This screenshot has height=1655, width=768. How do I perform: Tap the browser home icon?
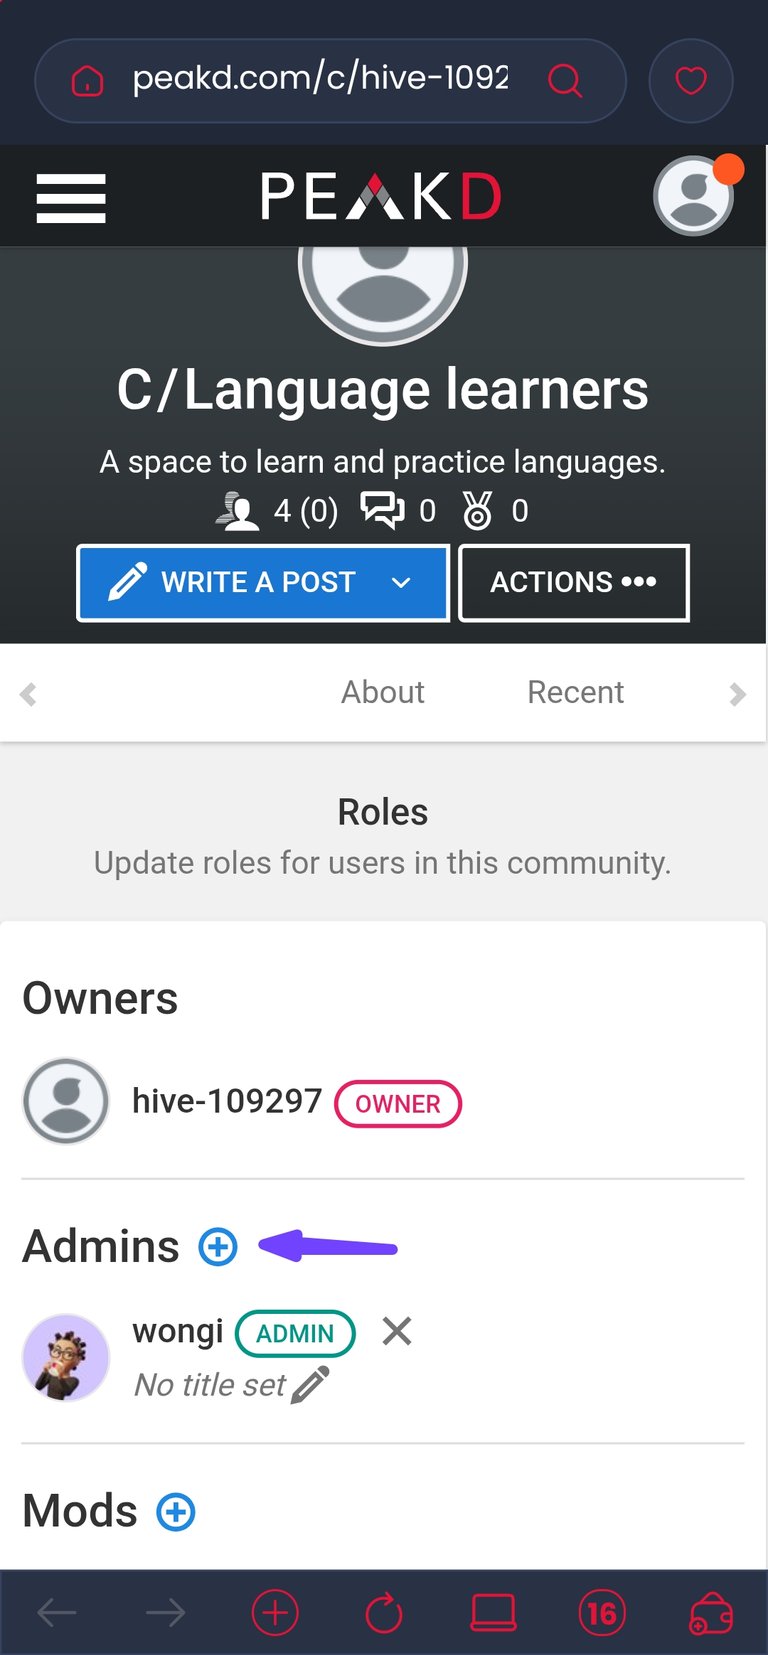[88, 80]
